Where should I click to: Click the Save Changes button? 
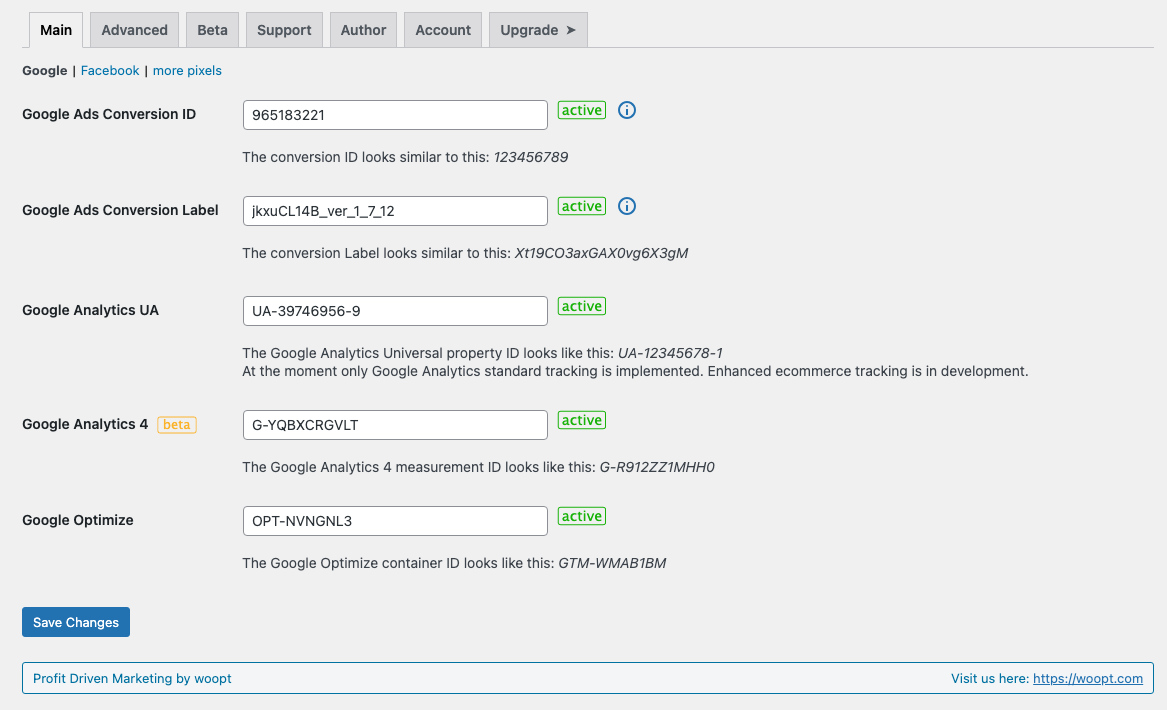(x=75, y=622)
